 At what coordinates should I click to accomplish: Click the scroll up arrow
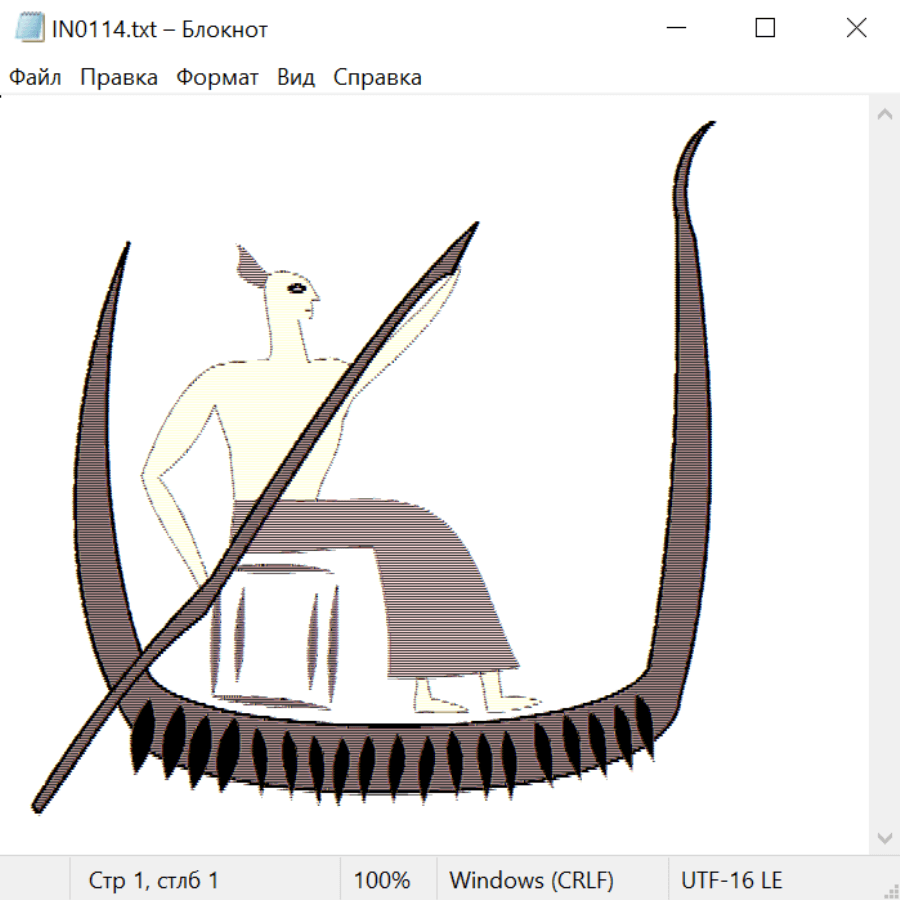tap(884, 115)
